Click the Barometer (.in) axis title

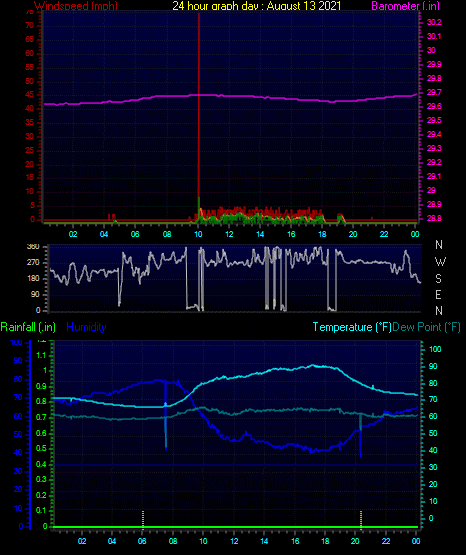(405, 6)
